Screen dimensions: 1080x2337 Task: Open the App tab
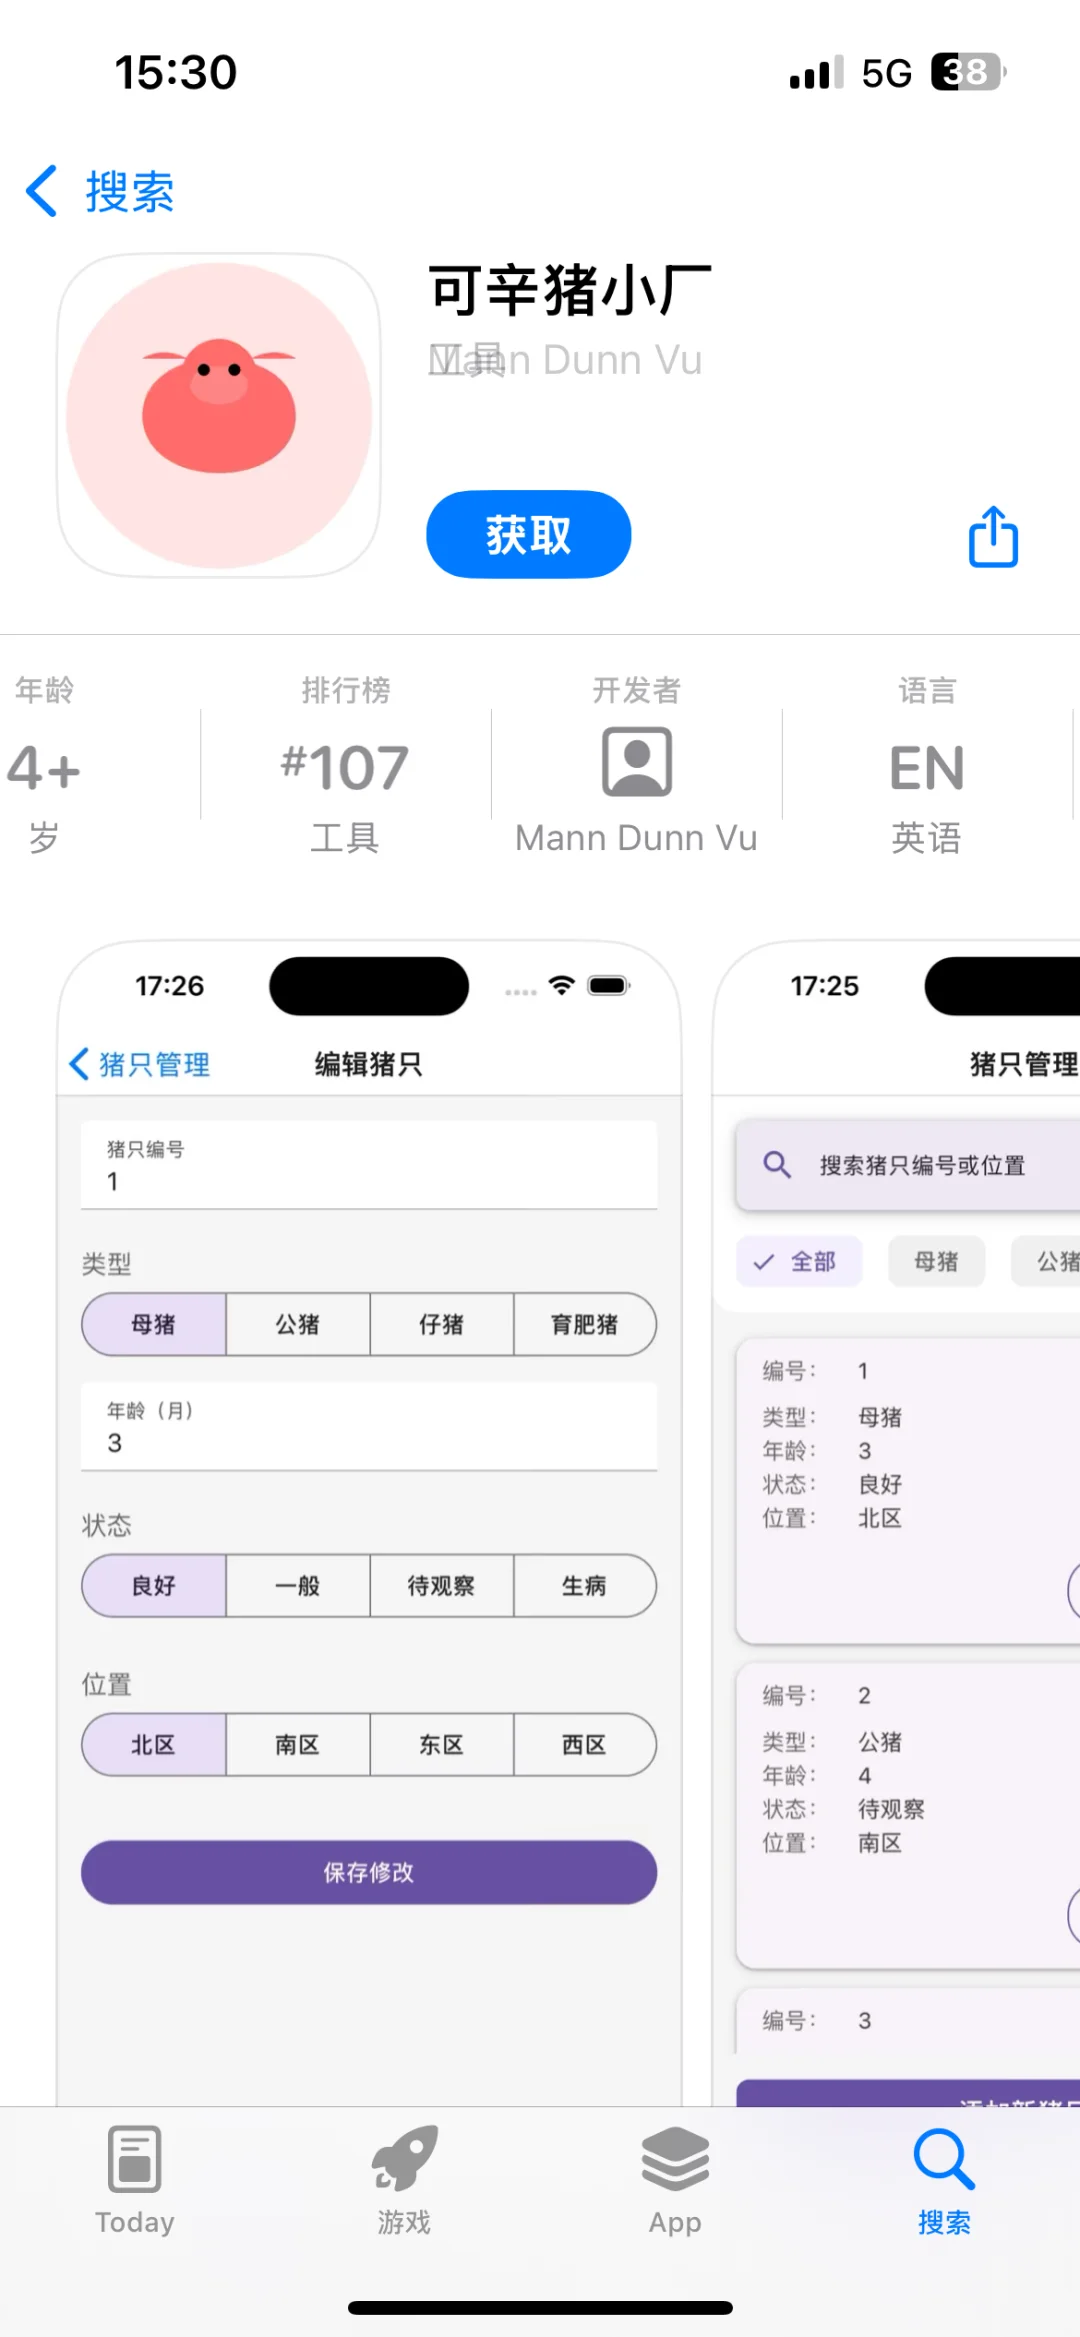(x=675, y=2180)
